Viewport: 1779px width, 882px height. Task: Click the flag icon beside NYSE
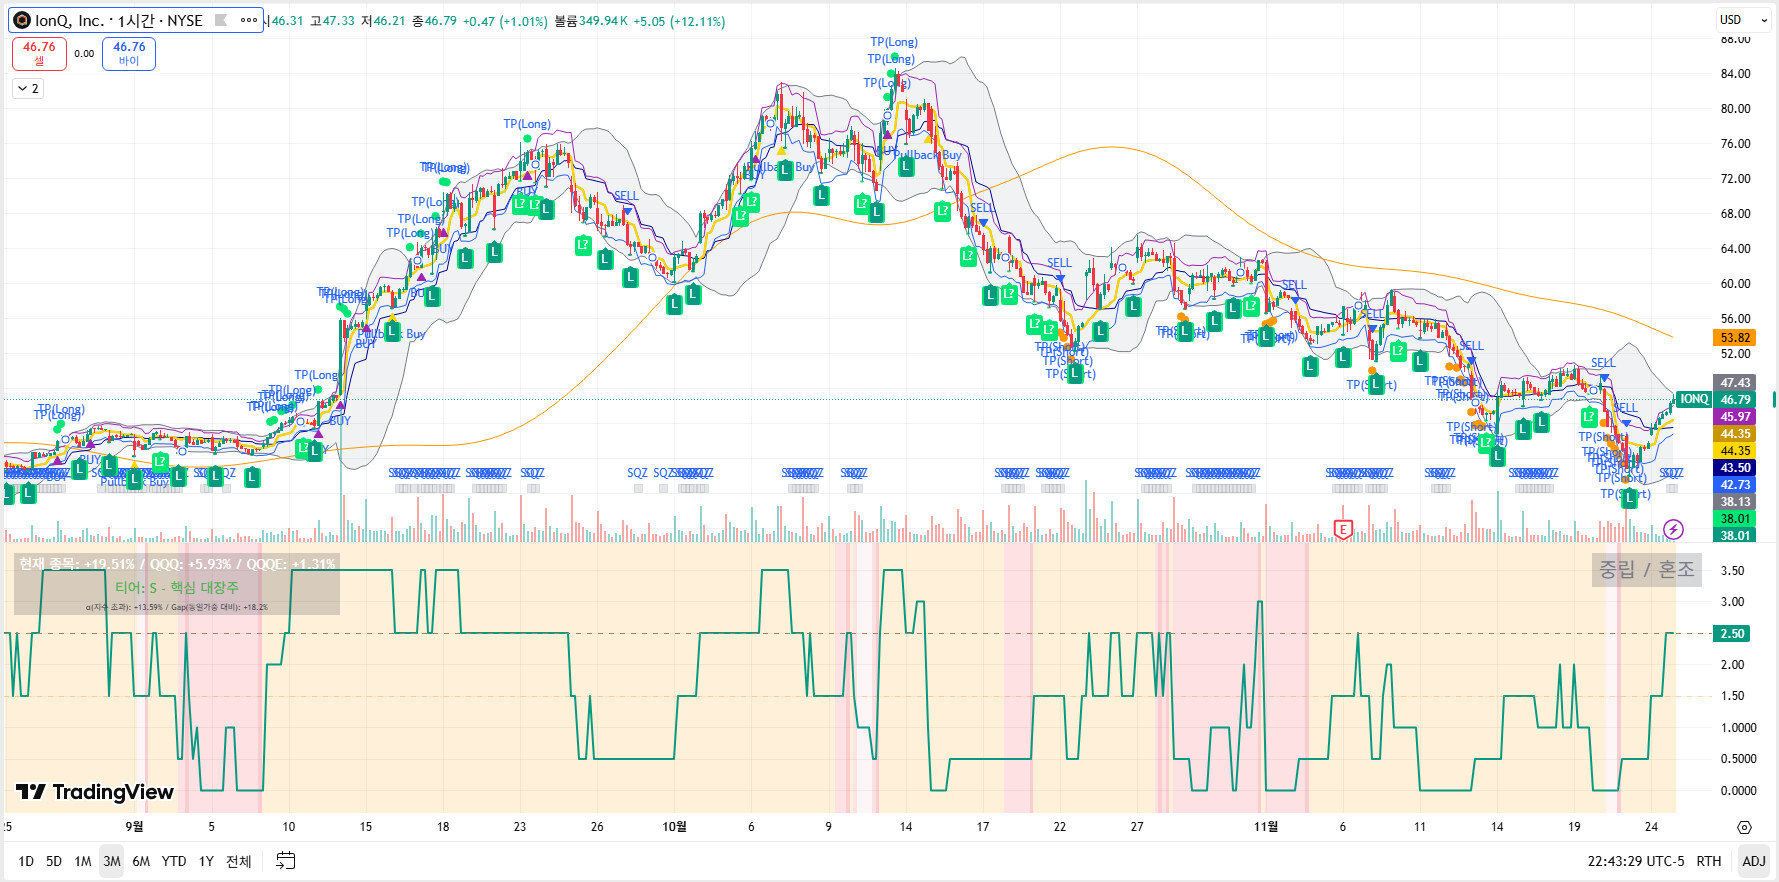[x=221, y=20]
